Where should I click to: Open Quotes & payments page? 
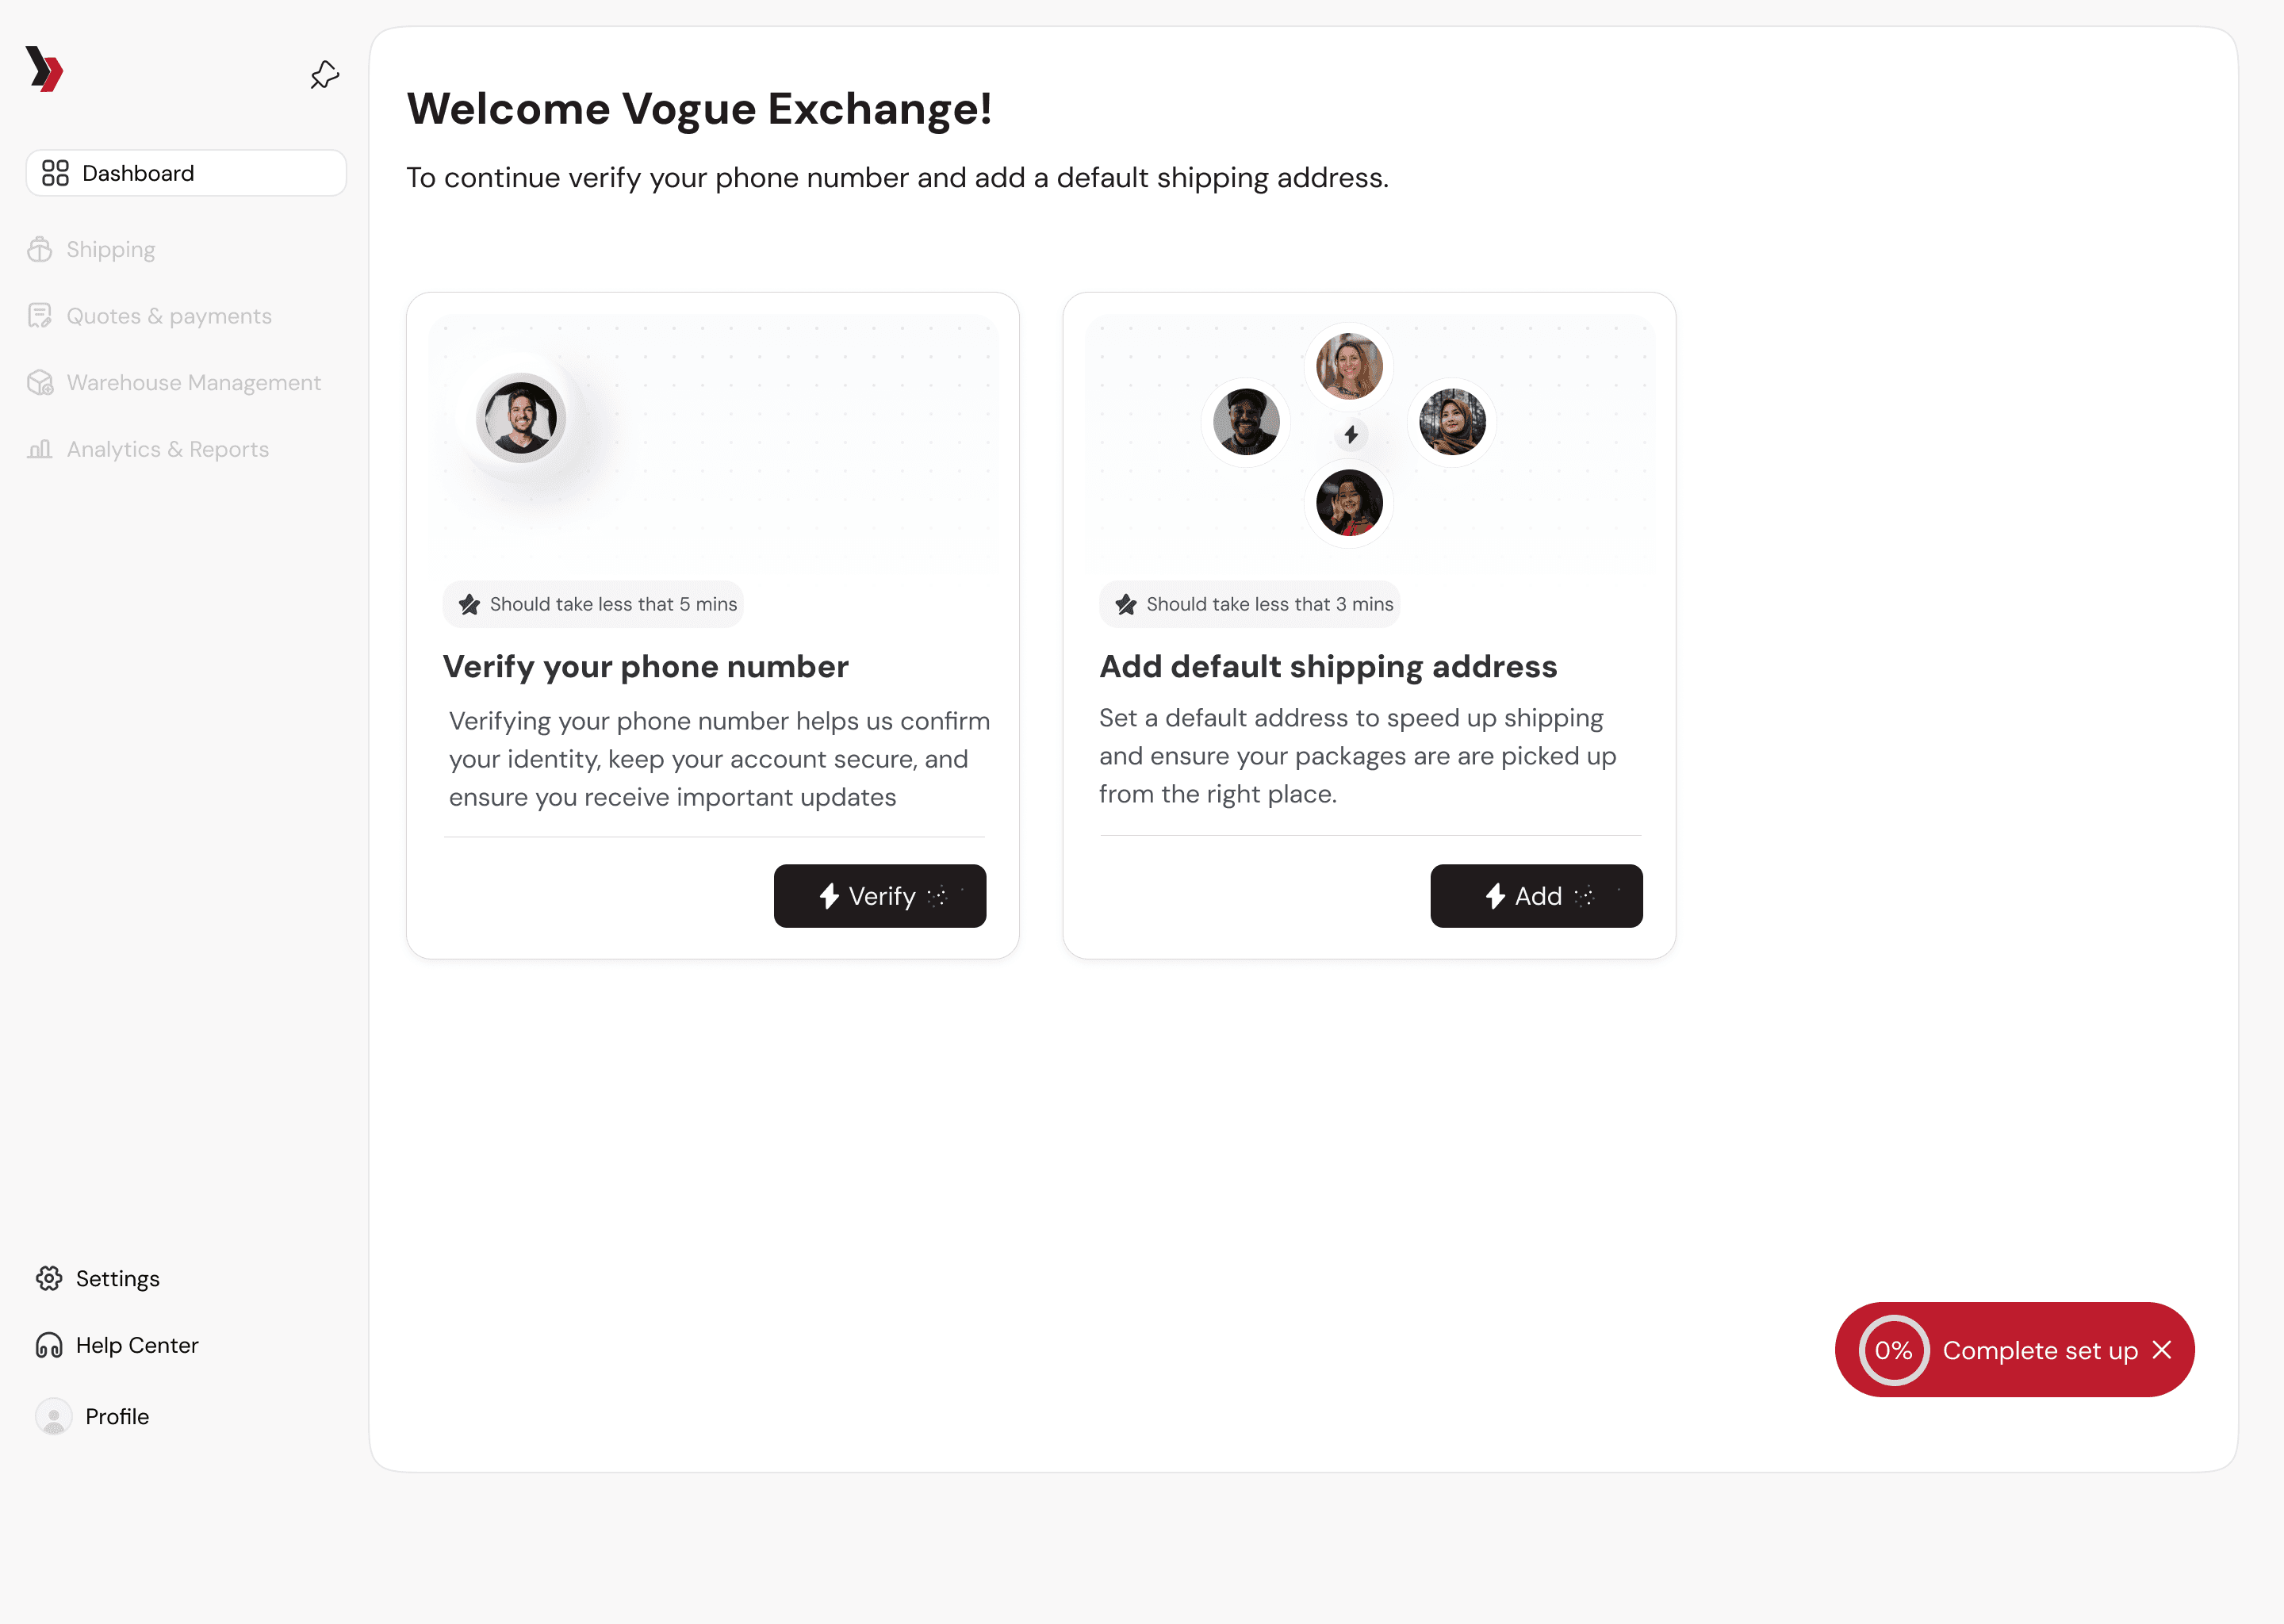(168, 316)
